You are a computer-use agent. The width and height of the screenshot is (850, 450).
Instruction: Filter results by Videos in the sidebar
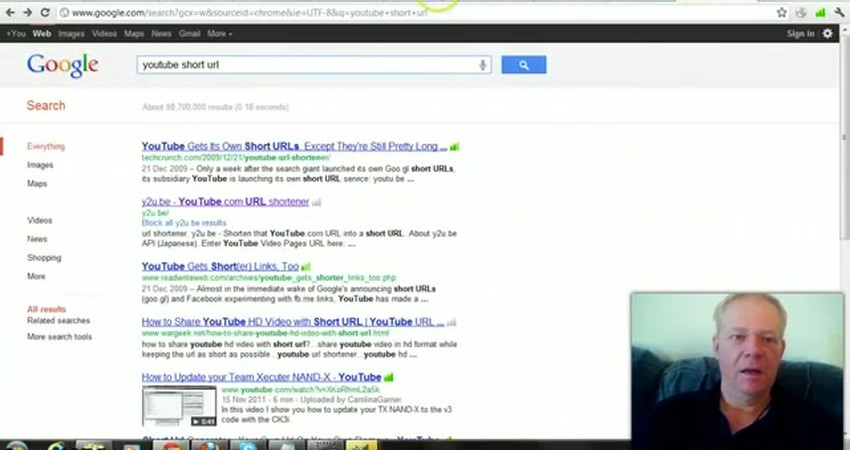[x=39, y=220]
